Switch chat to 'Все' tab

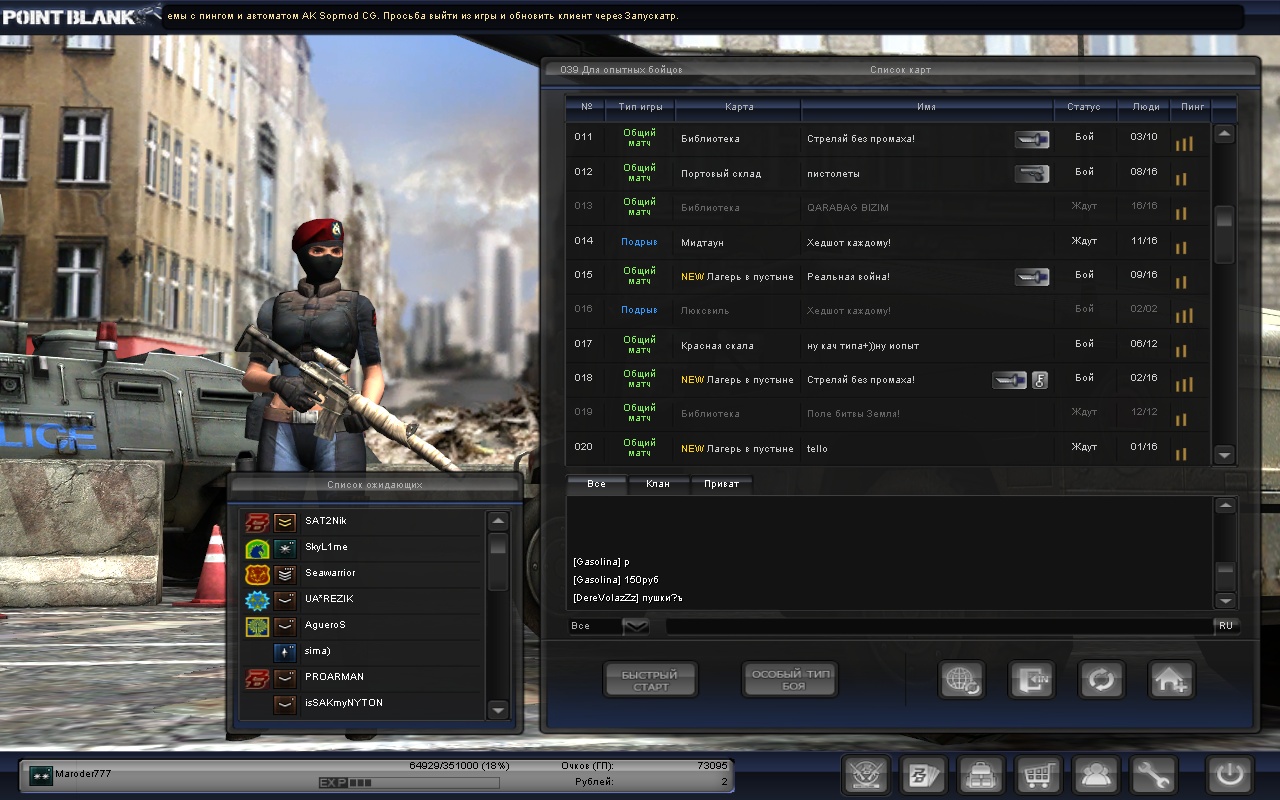tap(597, 484)
